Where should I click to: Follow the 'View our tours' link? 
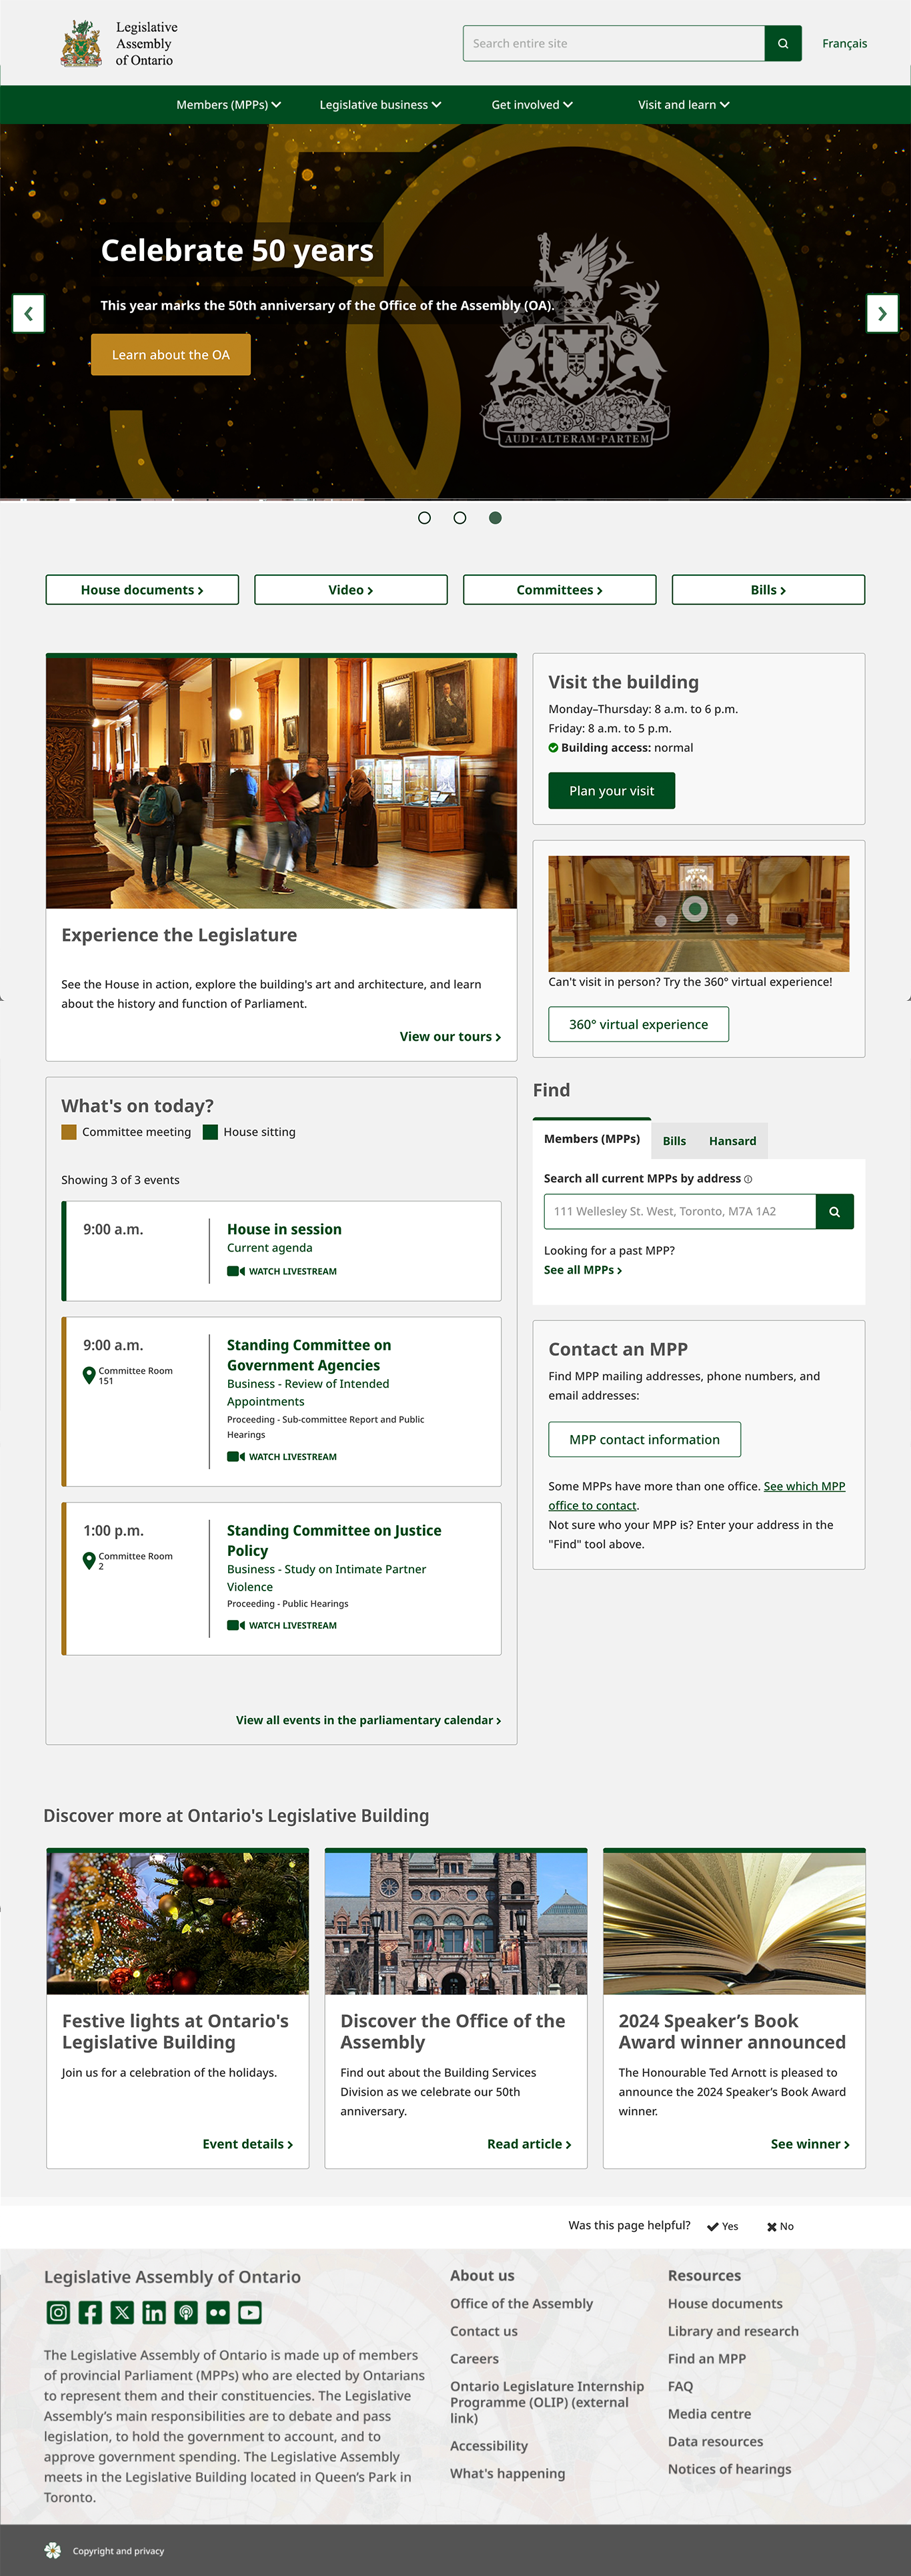(451, 1037)
